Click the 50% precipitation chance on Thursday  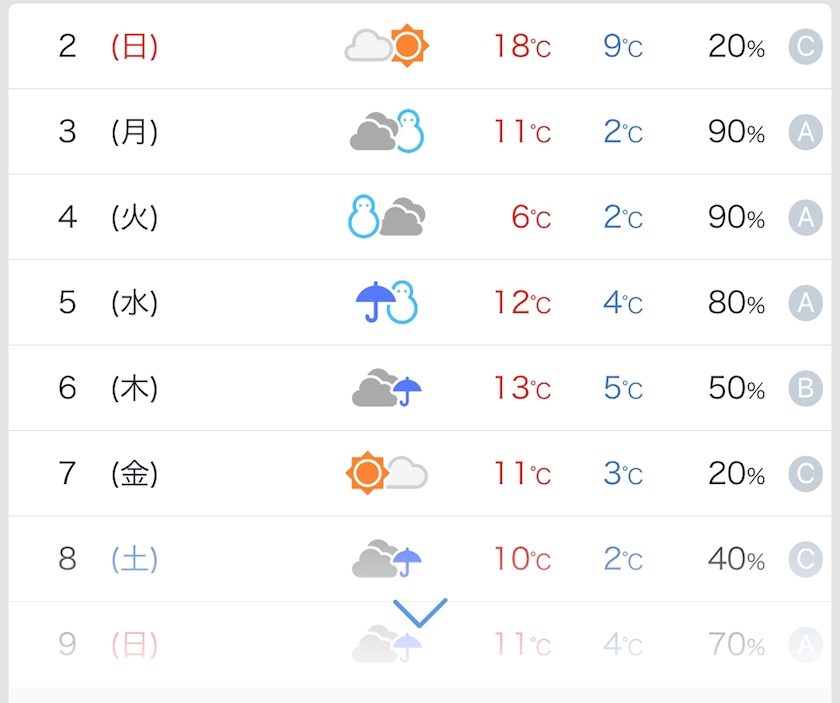pos(736,388)
